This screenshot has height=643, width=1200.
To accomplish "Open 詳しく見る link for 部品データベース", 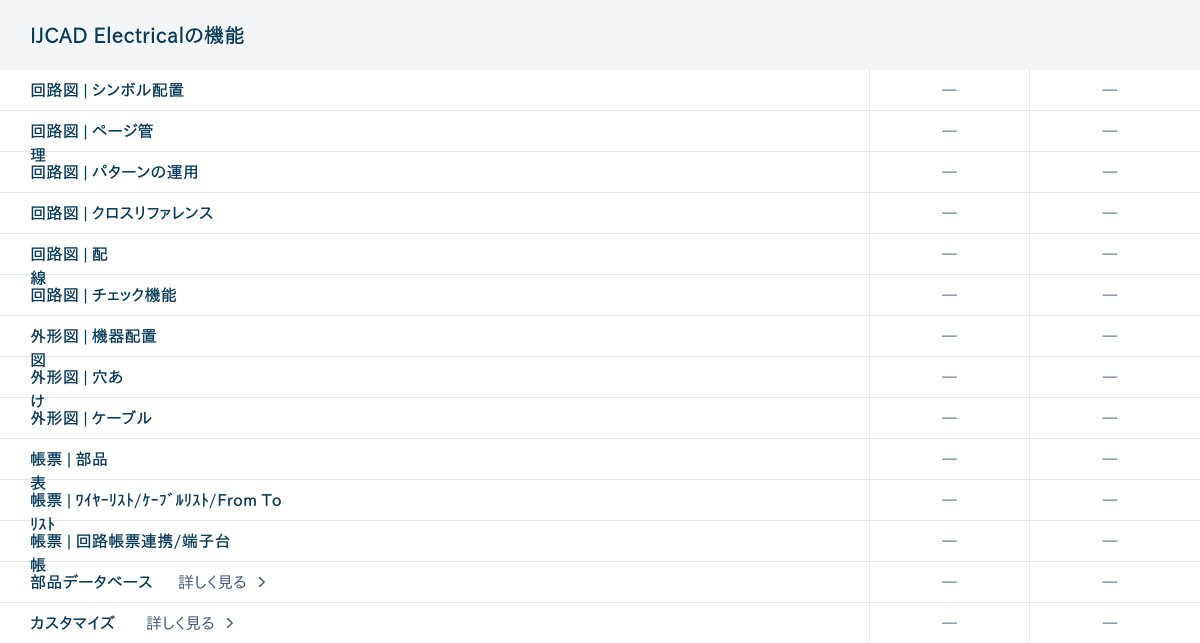I will (212, 582).
